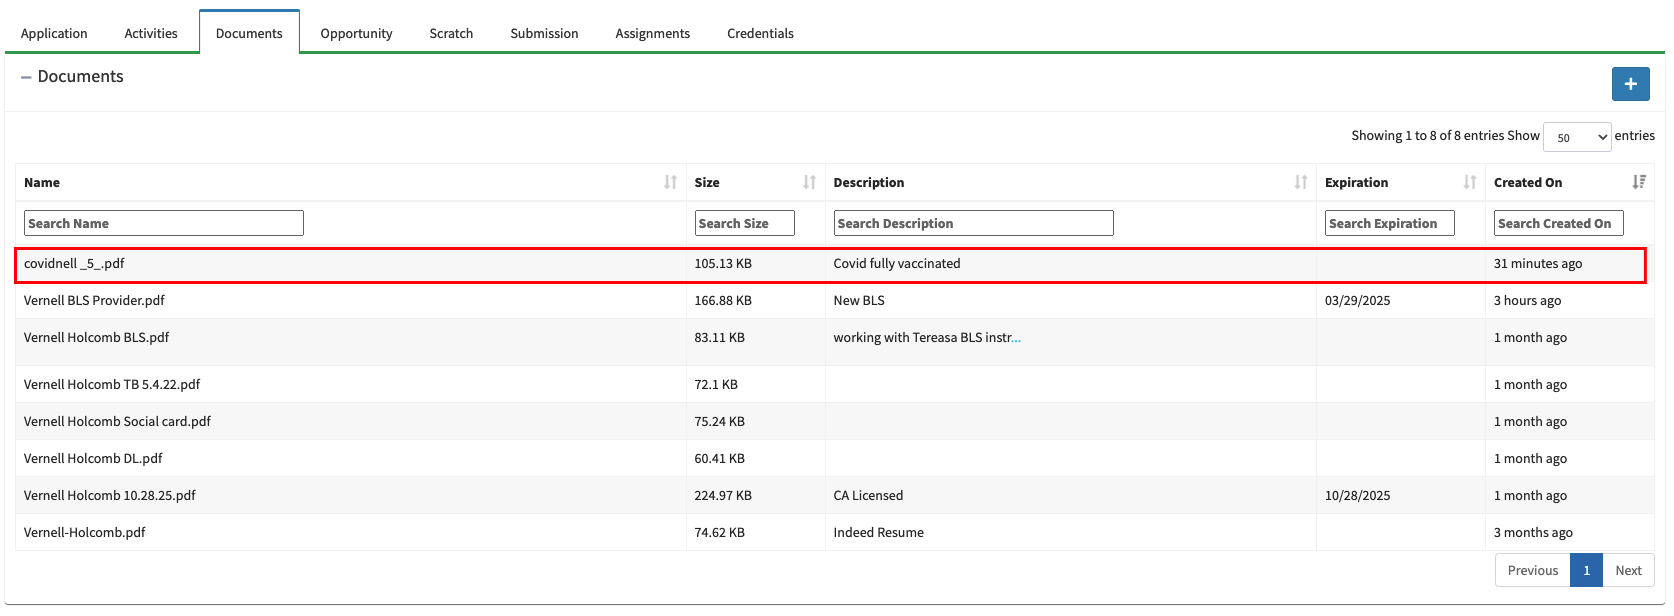The width and height of the screenshot is (1674, 616).
Task: Click the Next pagination button
Action: (x=1628, y=570)
